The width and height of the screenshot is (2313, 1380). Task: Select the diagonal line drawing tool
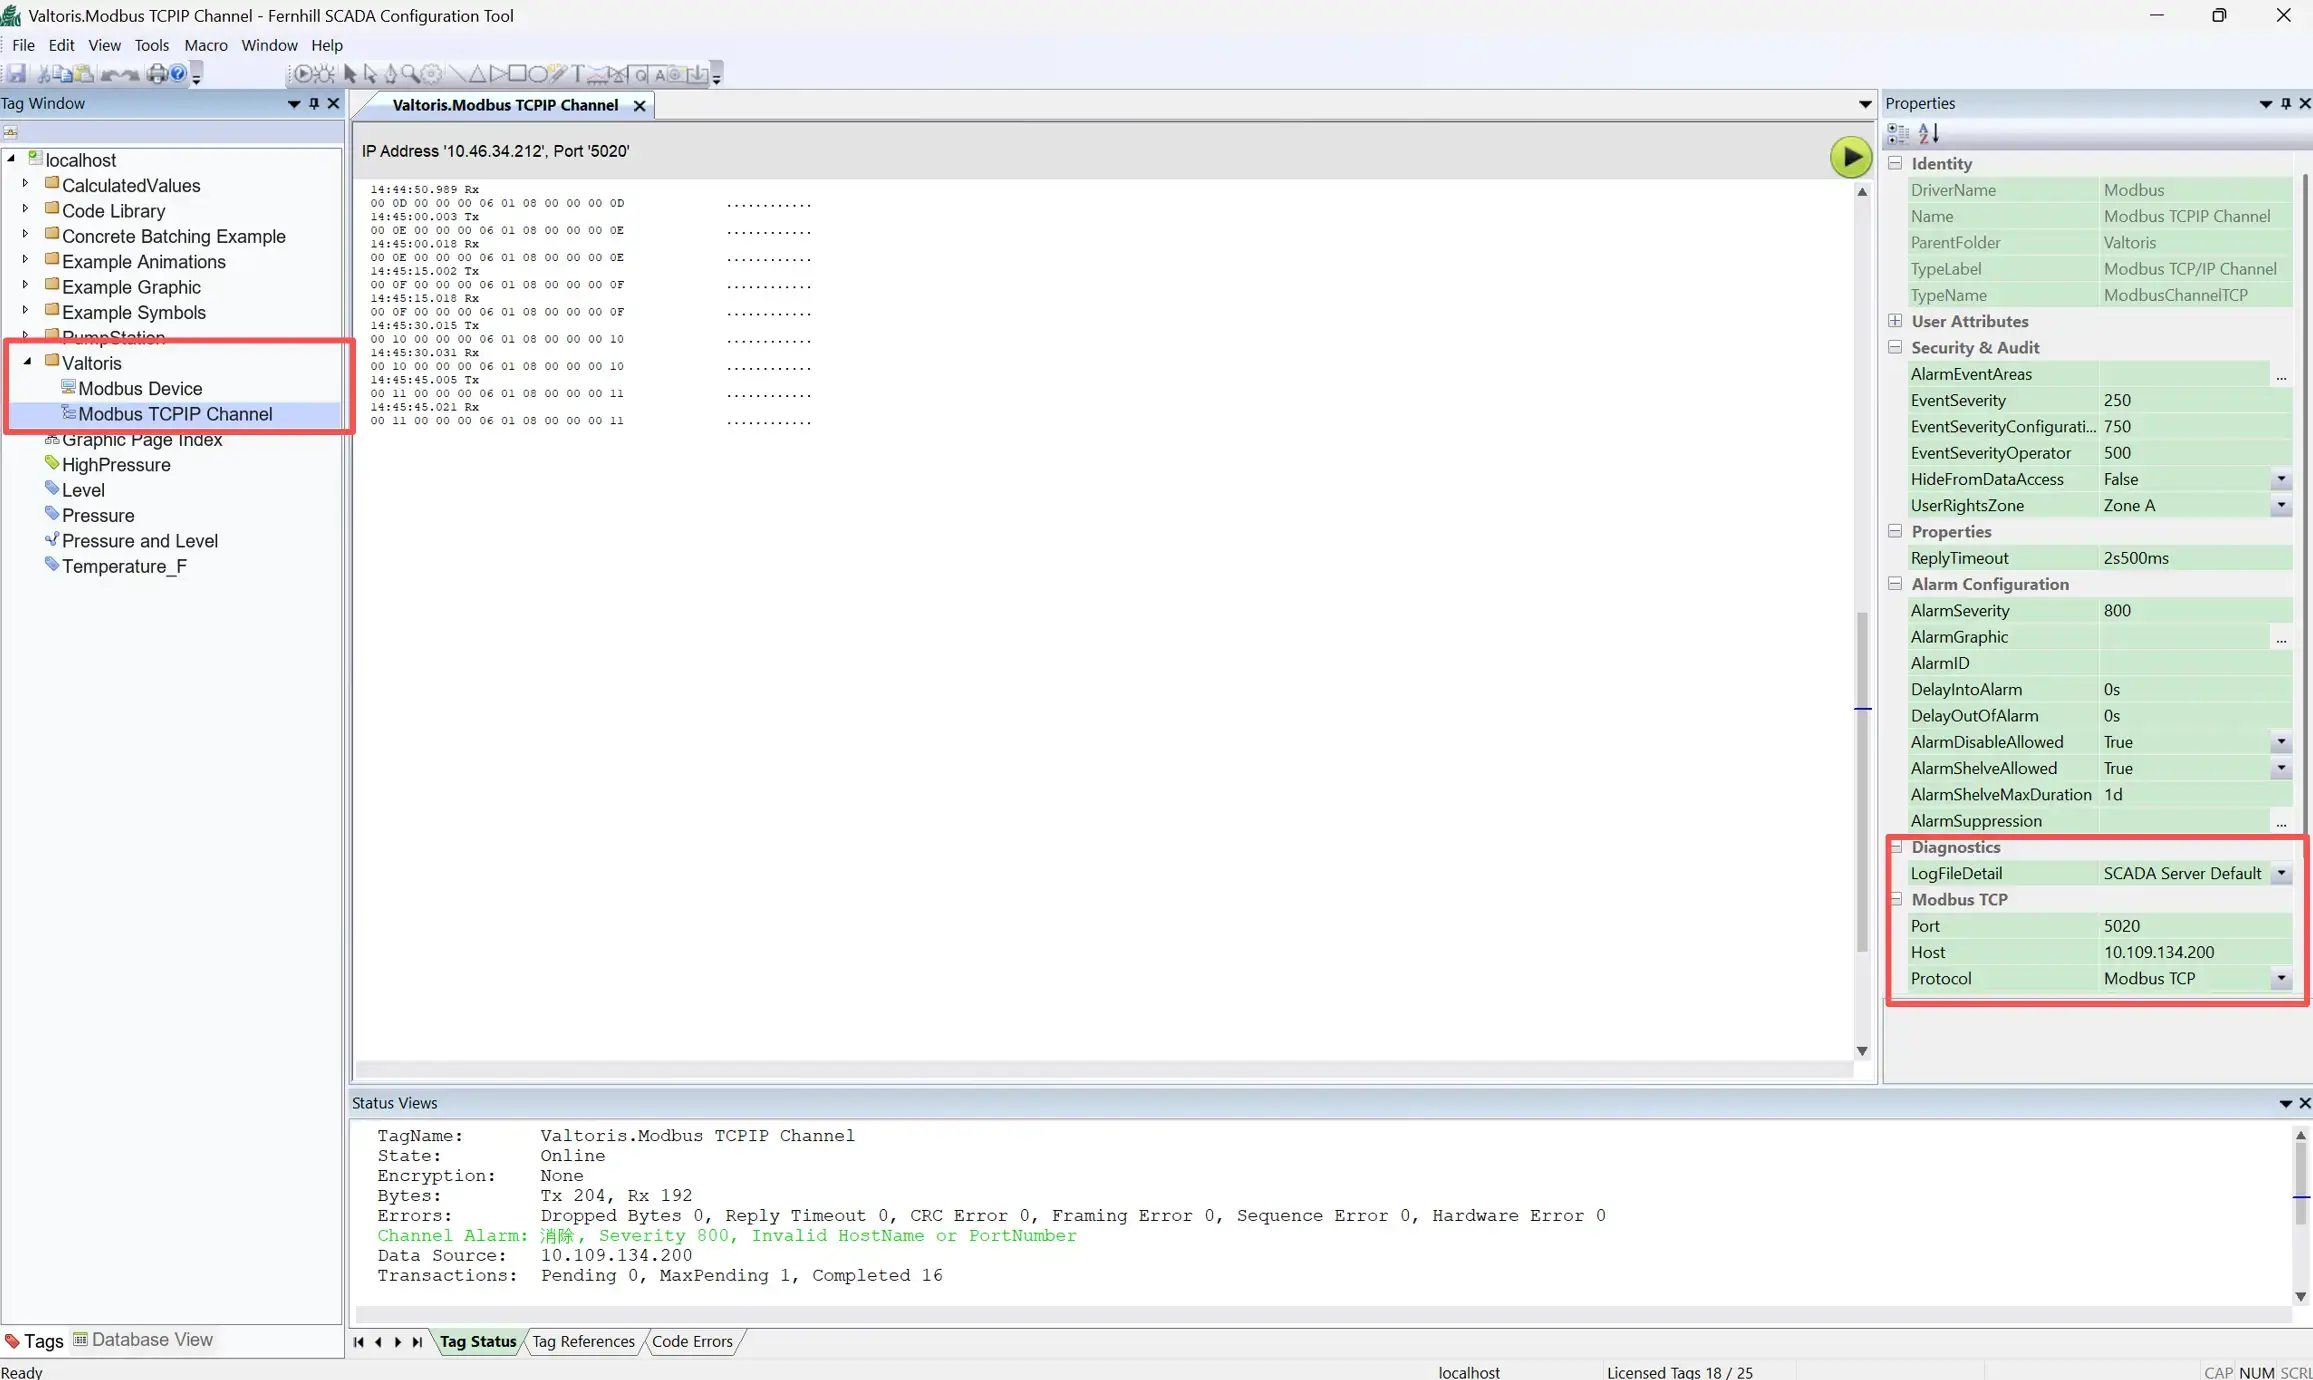457,74
